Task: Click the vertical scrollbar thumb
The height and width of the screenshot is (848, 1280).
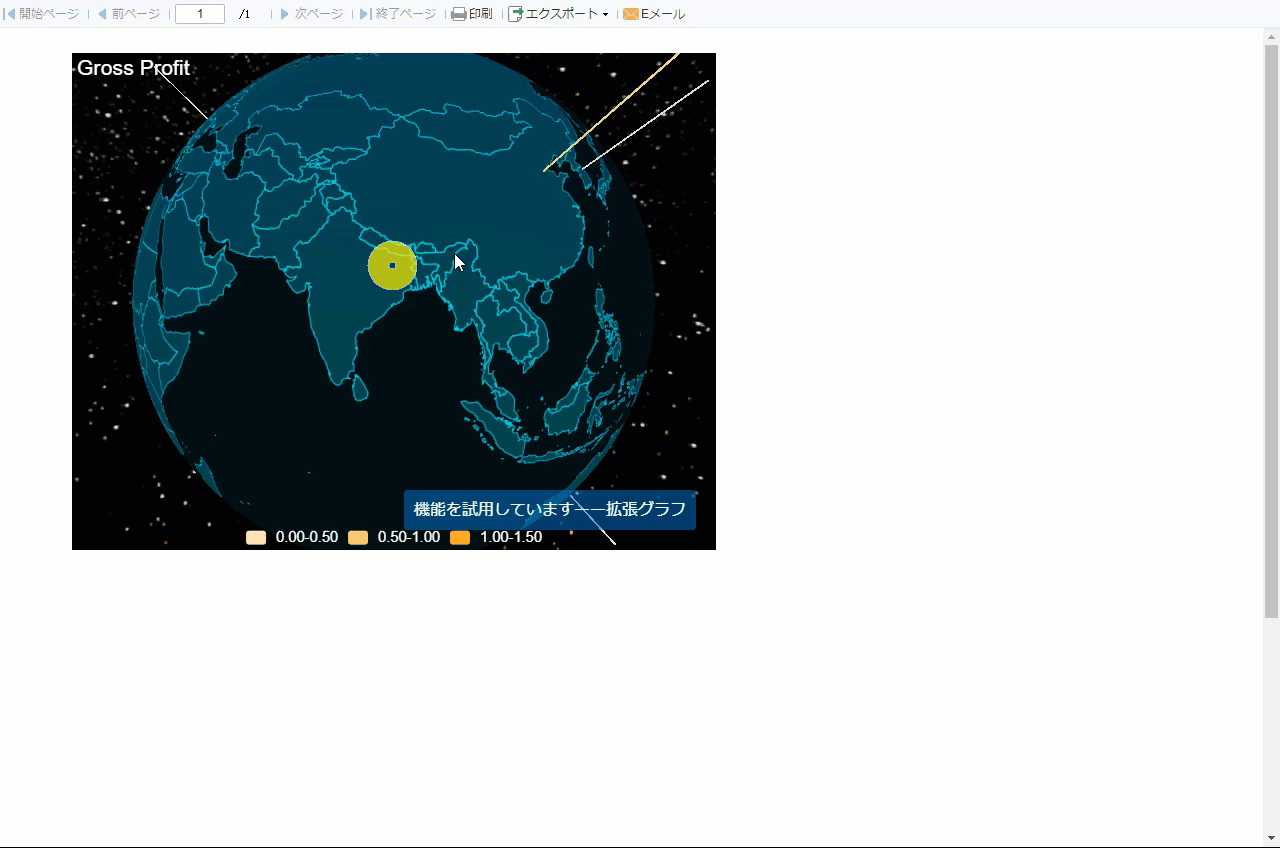Action: 1272,332
